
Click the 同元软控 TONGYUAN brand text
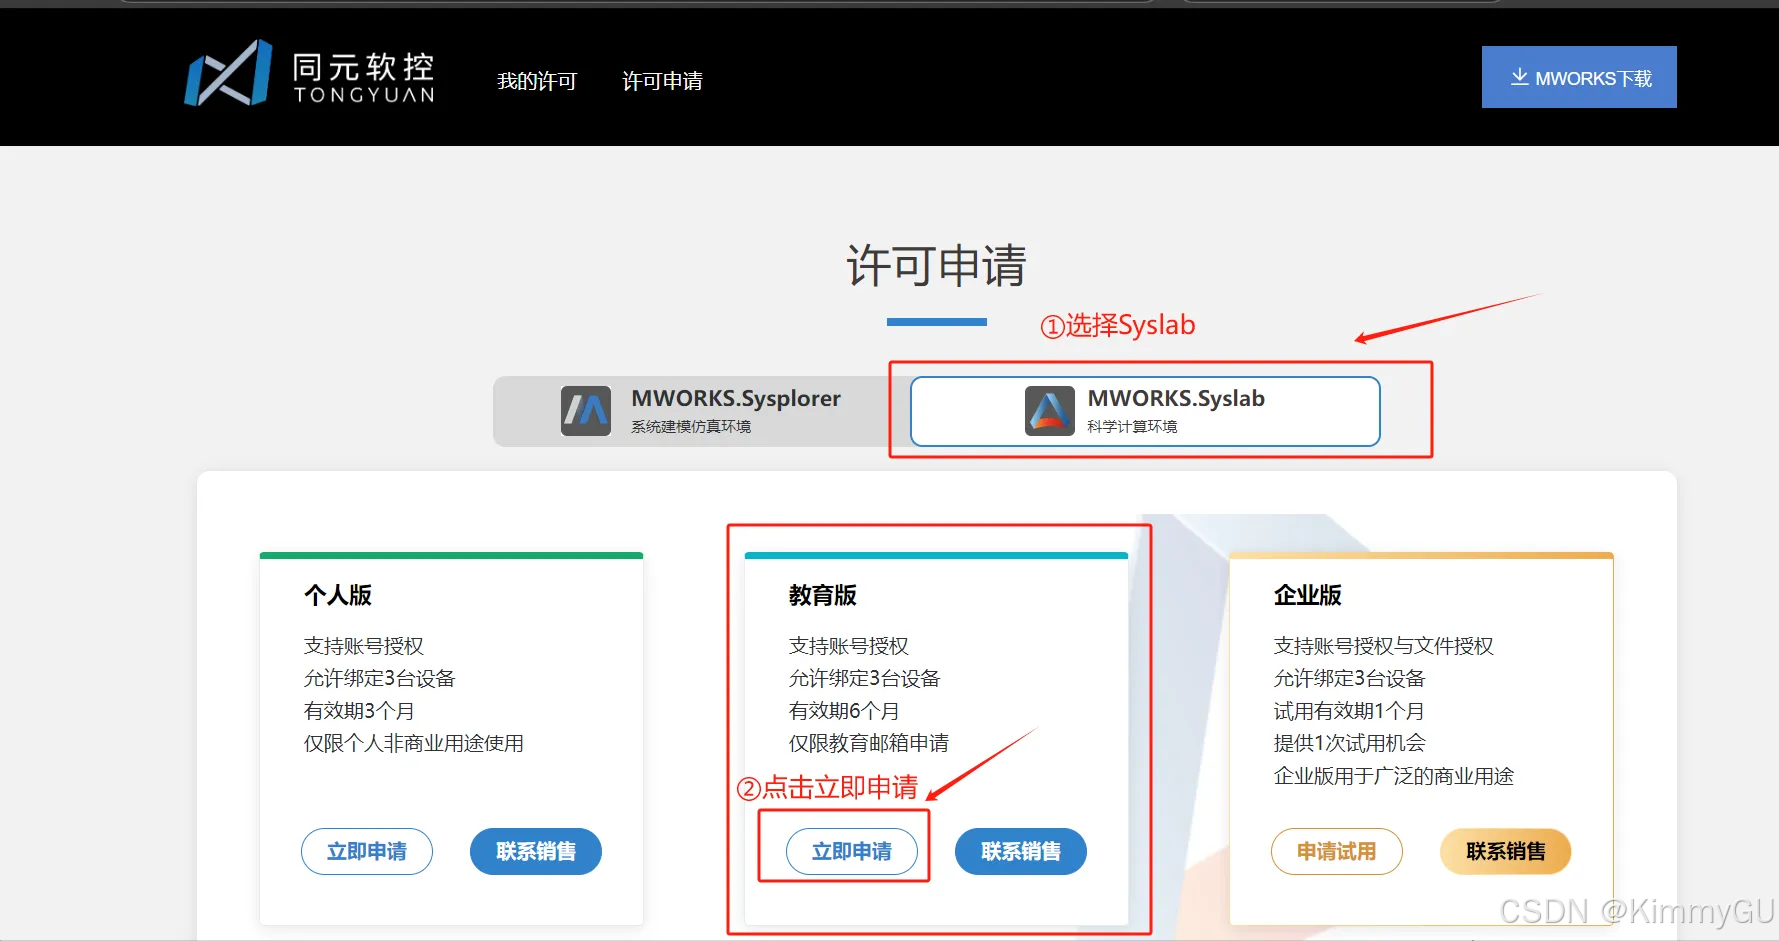[x=364, y=77]
